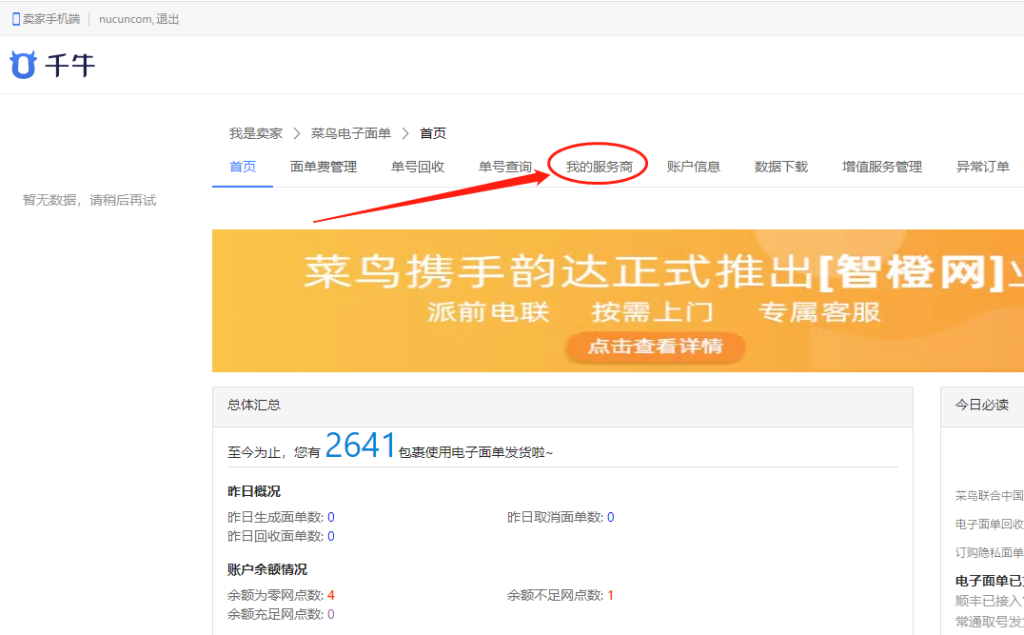The height and width of the screenshot is (635, 1024).
Task: Select the 首页 tab
Action: coord(242,167)
